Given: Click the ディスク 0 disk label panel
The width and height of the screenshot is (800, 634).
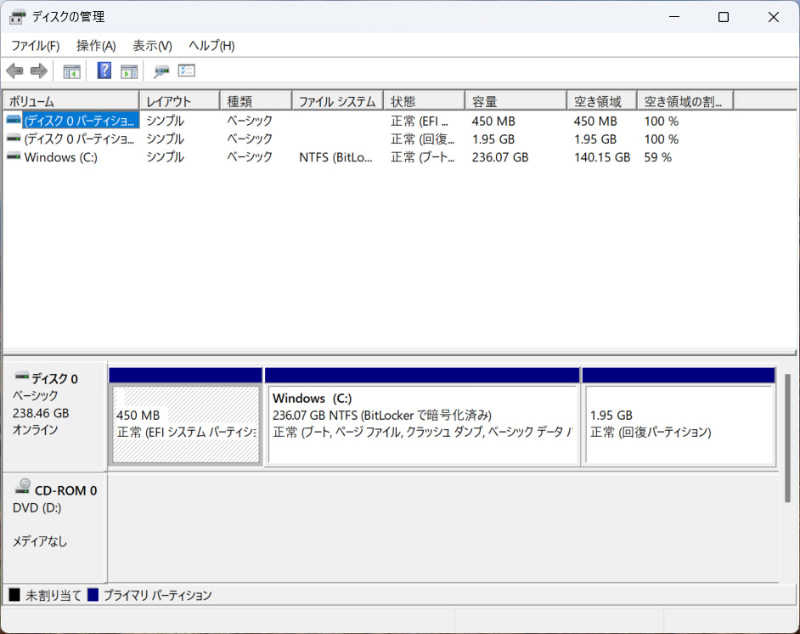Looking at the screenshot, I should coord(55,416).
